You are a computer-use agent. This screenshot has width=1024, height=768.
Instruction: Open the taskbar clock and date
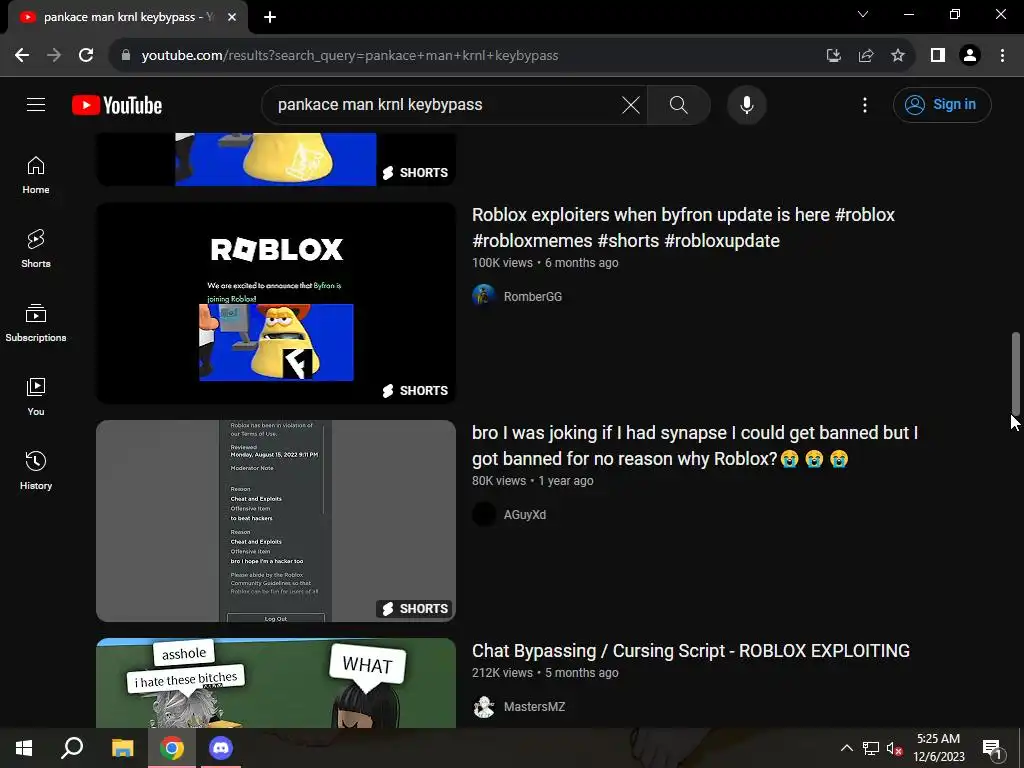click(x=938, y=748)
